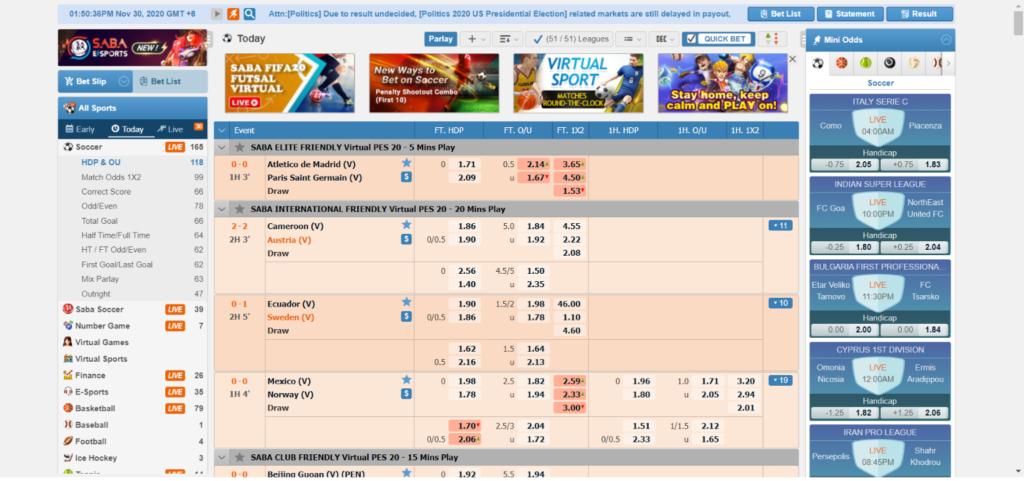Select Match Odds 1X2 submenu
Viewport: 1024px width, 481px height.
pos(111,177)
